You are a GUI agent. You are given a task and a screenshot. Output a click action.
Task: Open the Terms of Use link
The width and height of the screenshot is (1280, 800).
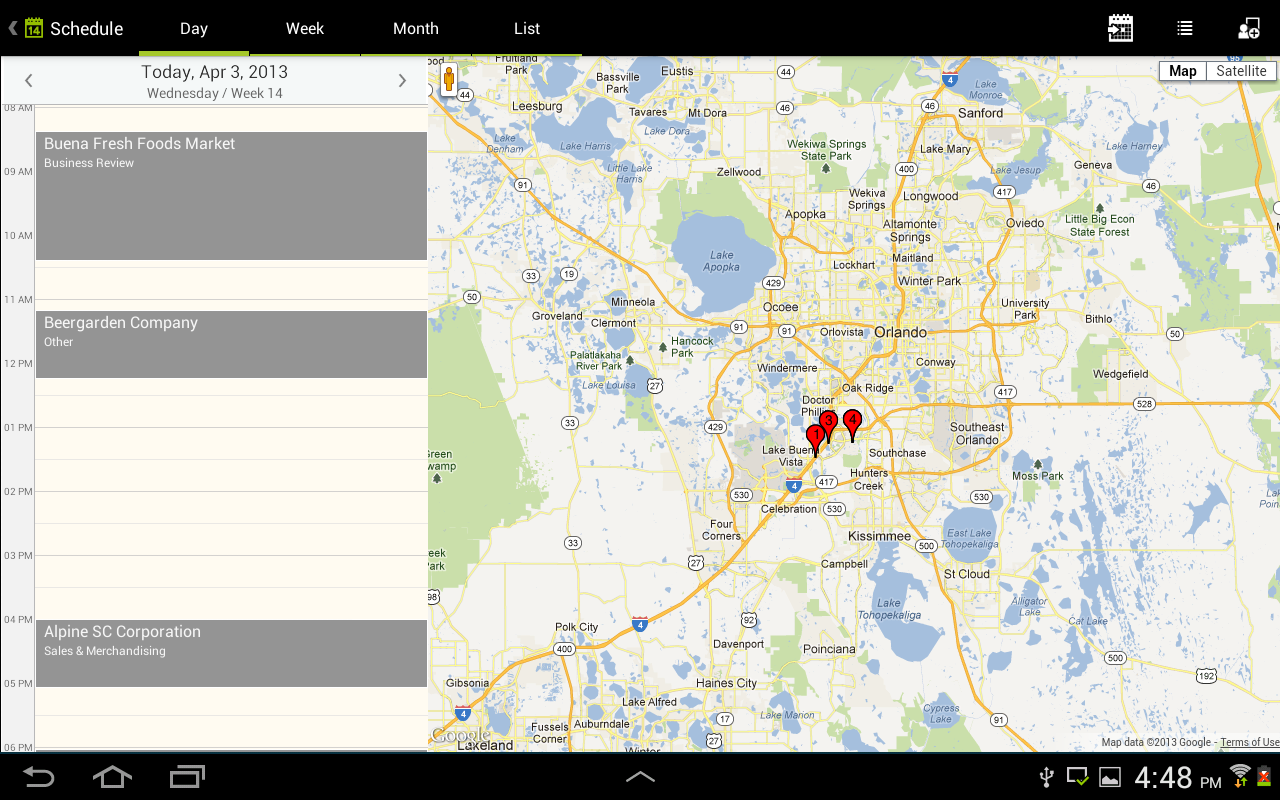1249,742
